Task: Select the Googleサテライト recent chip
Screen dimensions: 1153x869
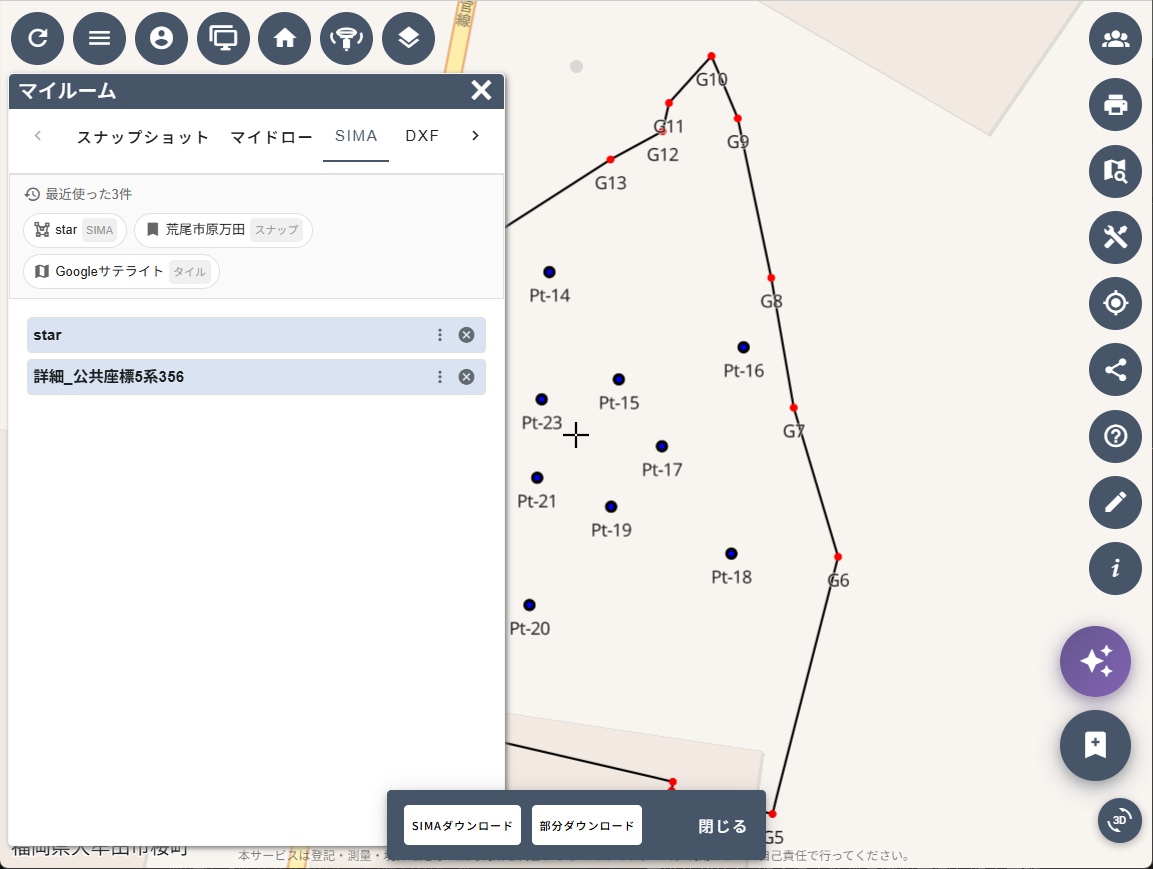Action: coord(121,271)
